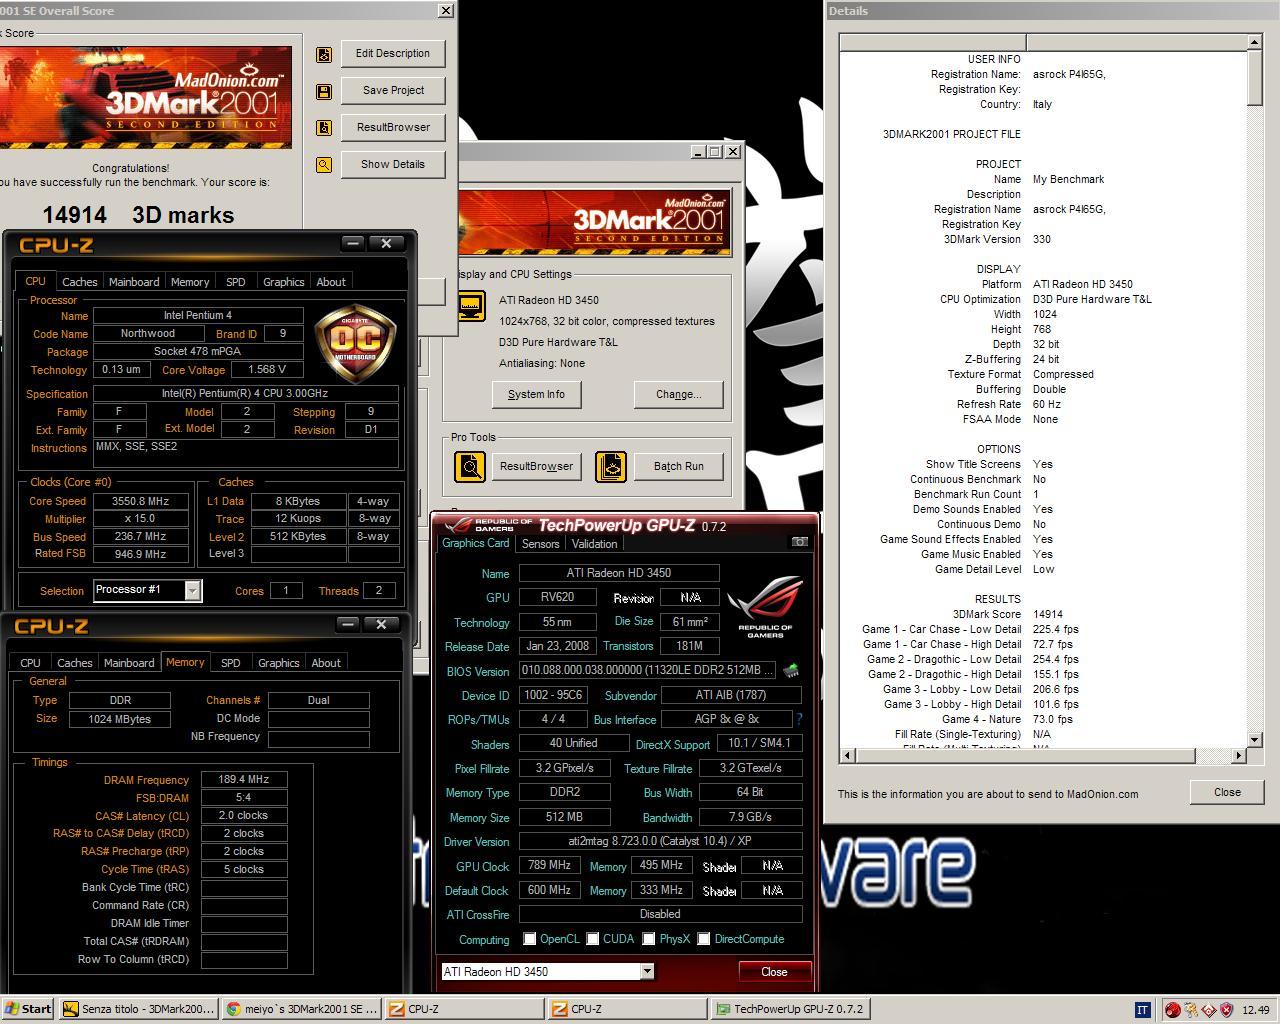The height and width of the screenshot is (1024, 1280).
Task: Click the Show Details magnifier icon
Action: 324,165
